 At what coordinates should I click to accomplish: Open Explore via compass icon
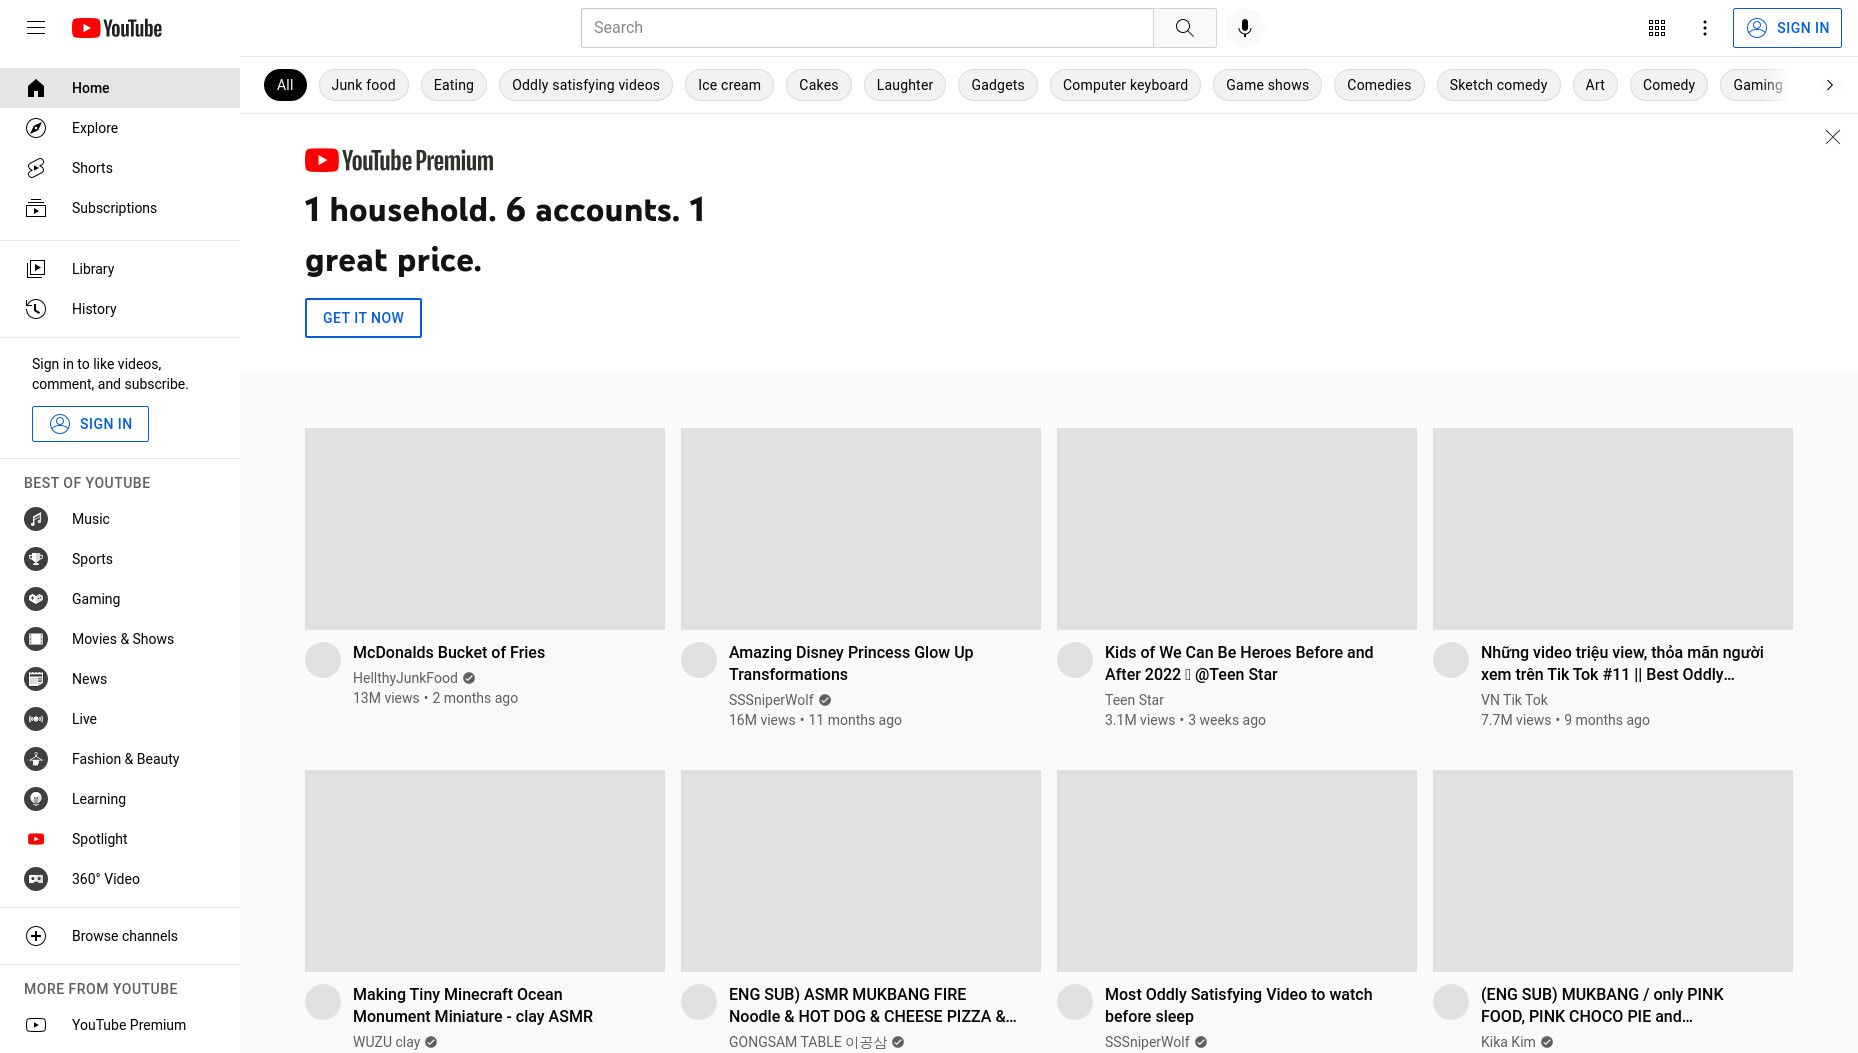(36, 128)
